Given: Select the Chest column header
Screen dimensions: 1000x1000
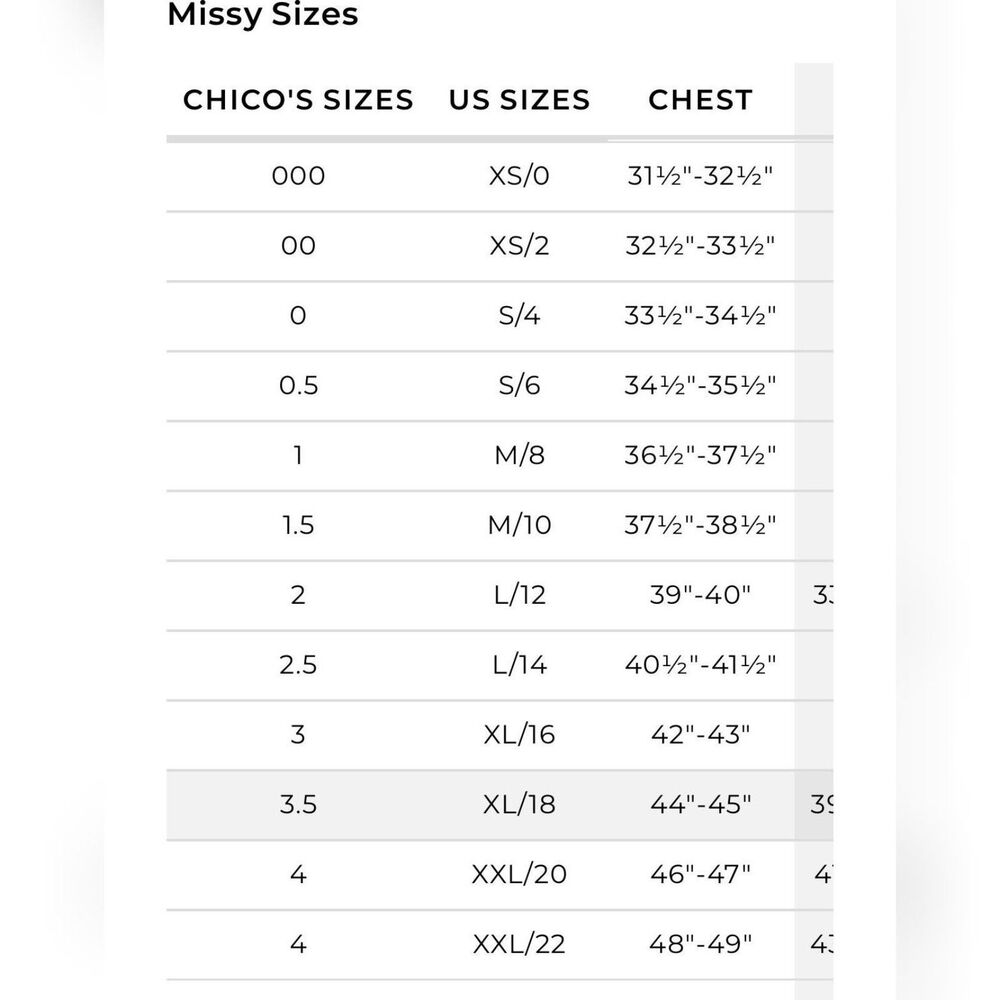Looking at the screenshot, I should pyautogui.click(x=700, y=99).
